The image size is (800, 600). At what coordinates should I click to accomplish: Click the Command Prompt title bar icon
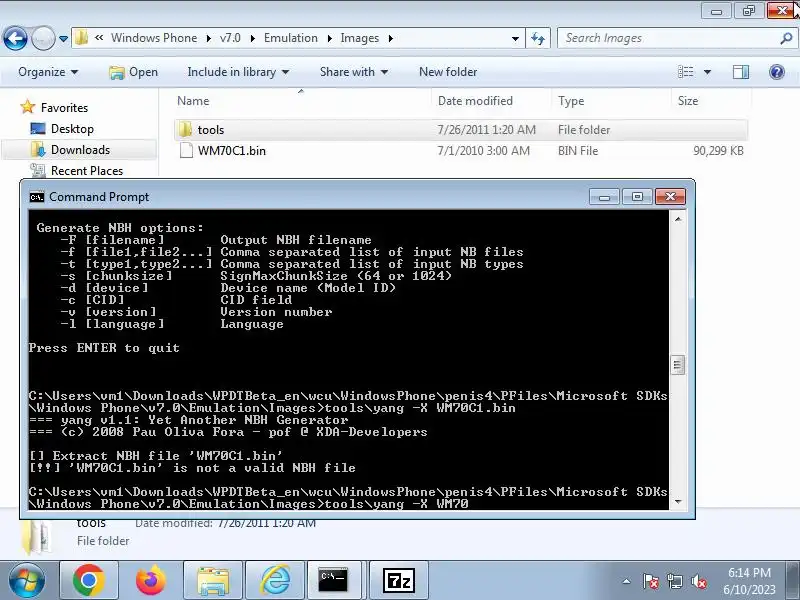37,197
